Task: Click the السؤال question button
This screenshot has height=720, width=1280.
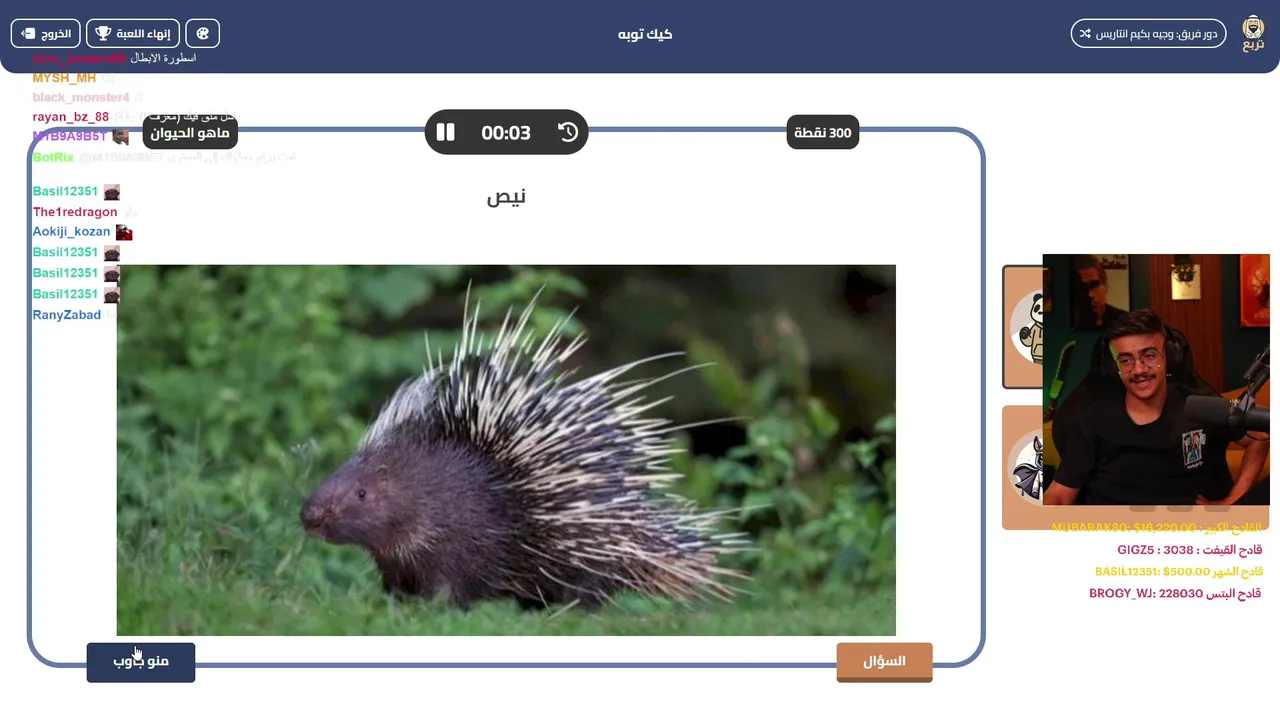Action: pos(884,662)
